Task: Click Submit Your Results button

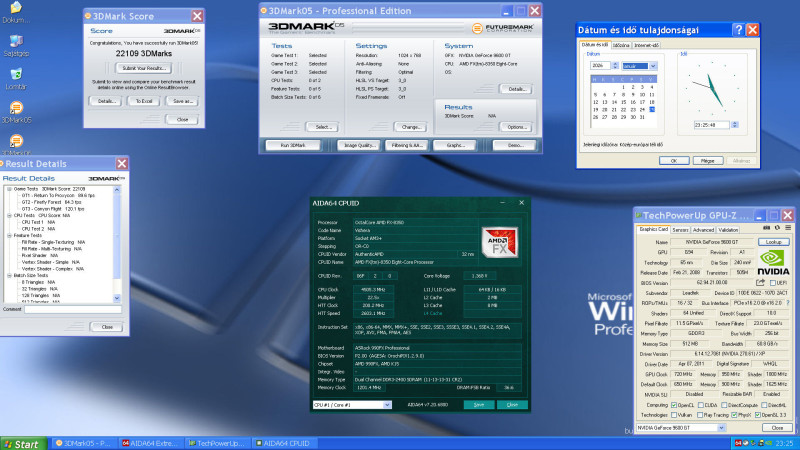Action: coord(143,68)
